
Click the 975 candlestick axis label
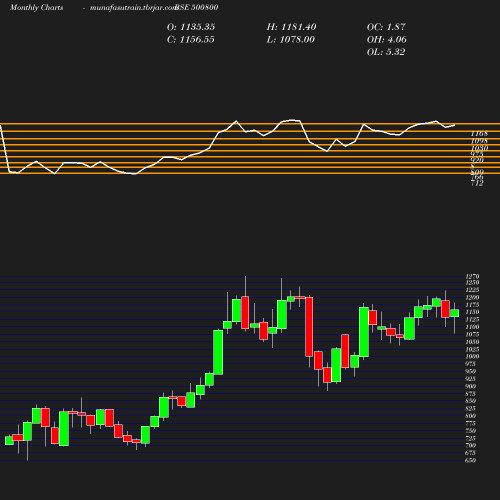pos(471,364)
